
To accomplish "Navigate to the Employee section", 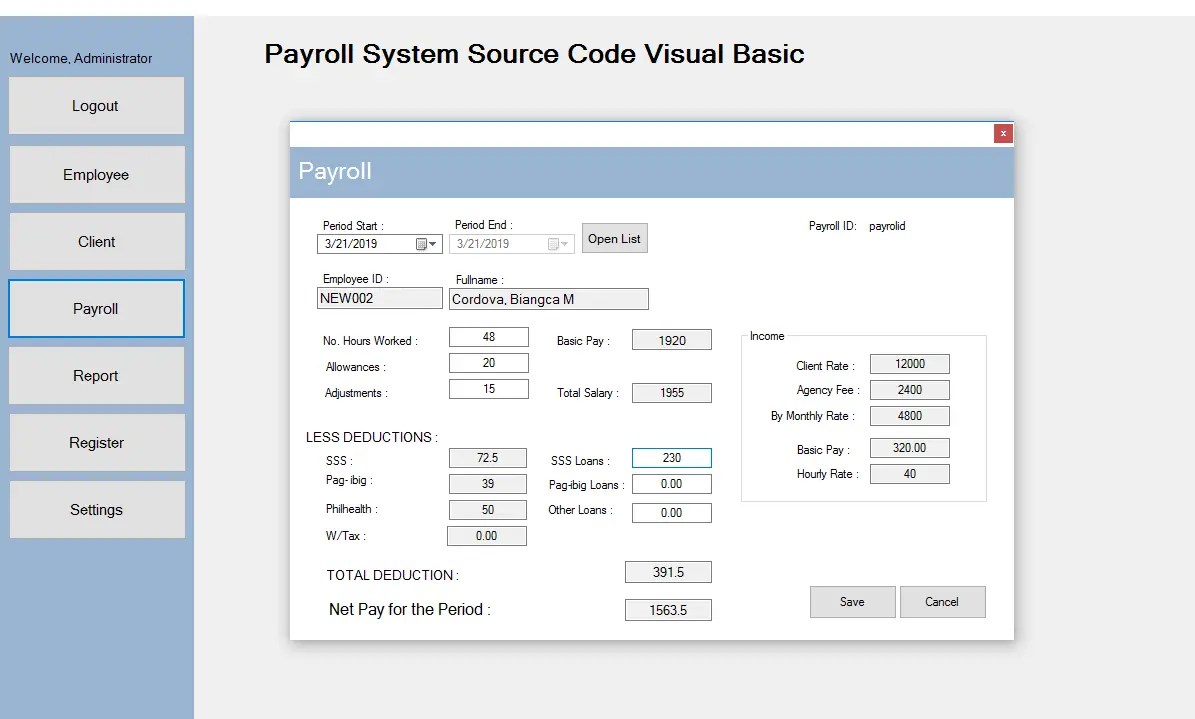I will tap(96, 174).
